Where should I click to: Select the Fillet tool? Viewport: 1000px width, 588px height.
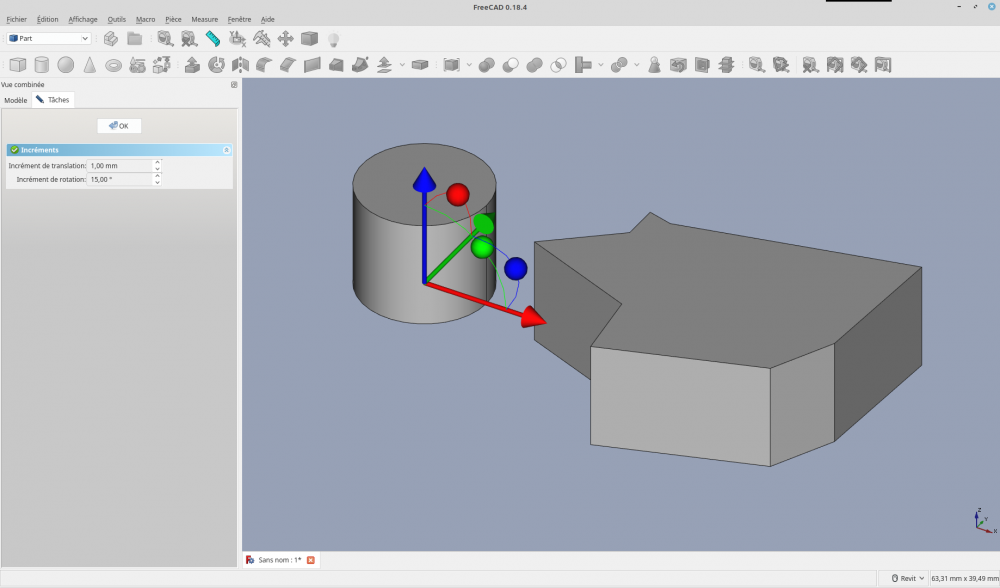tap(264, 64)
